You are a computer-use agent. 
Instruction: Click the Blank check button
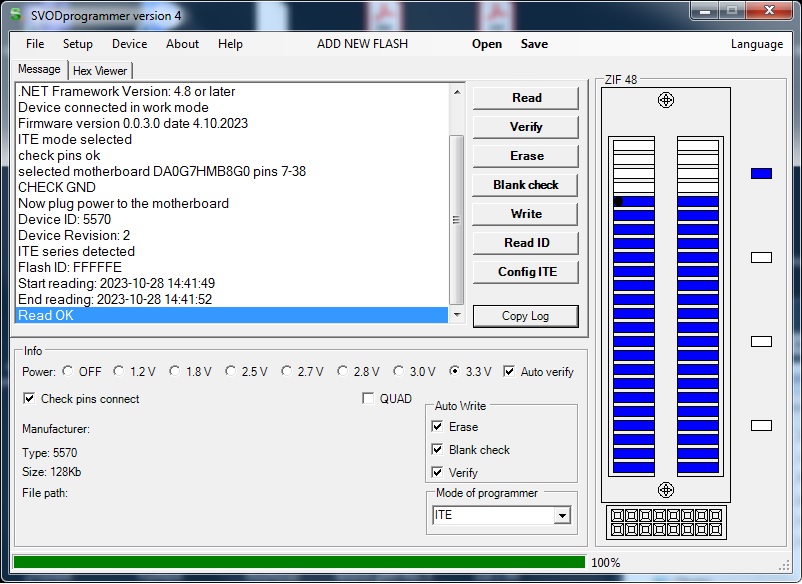526,185
